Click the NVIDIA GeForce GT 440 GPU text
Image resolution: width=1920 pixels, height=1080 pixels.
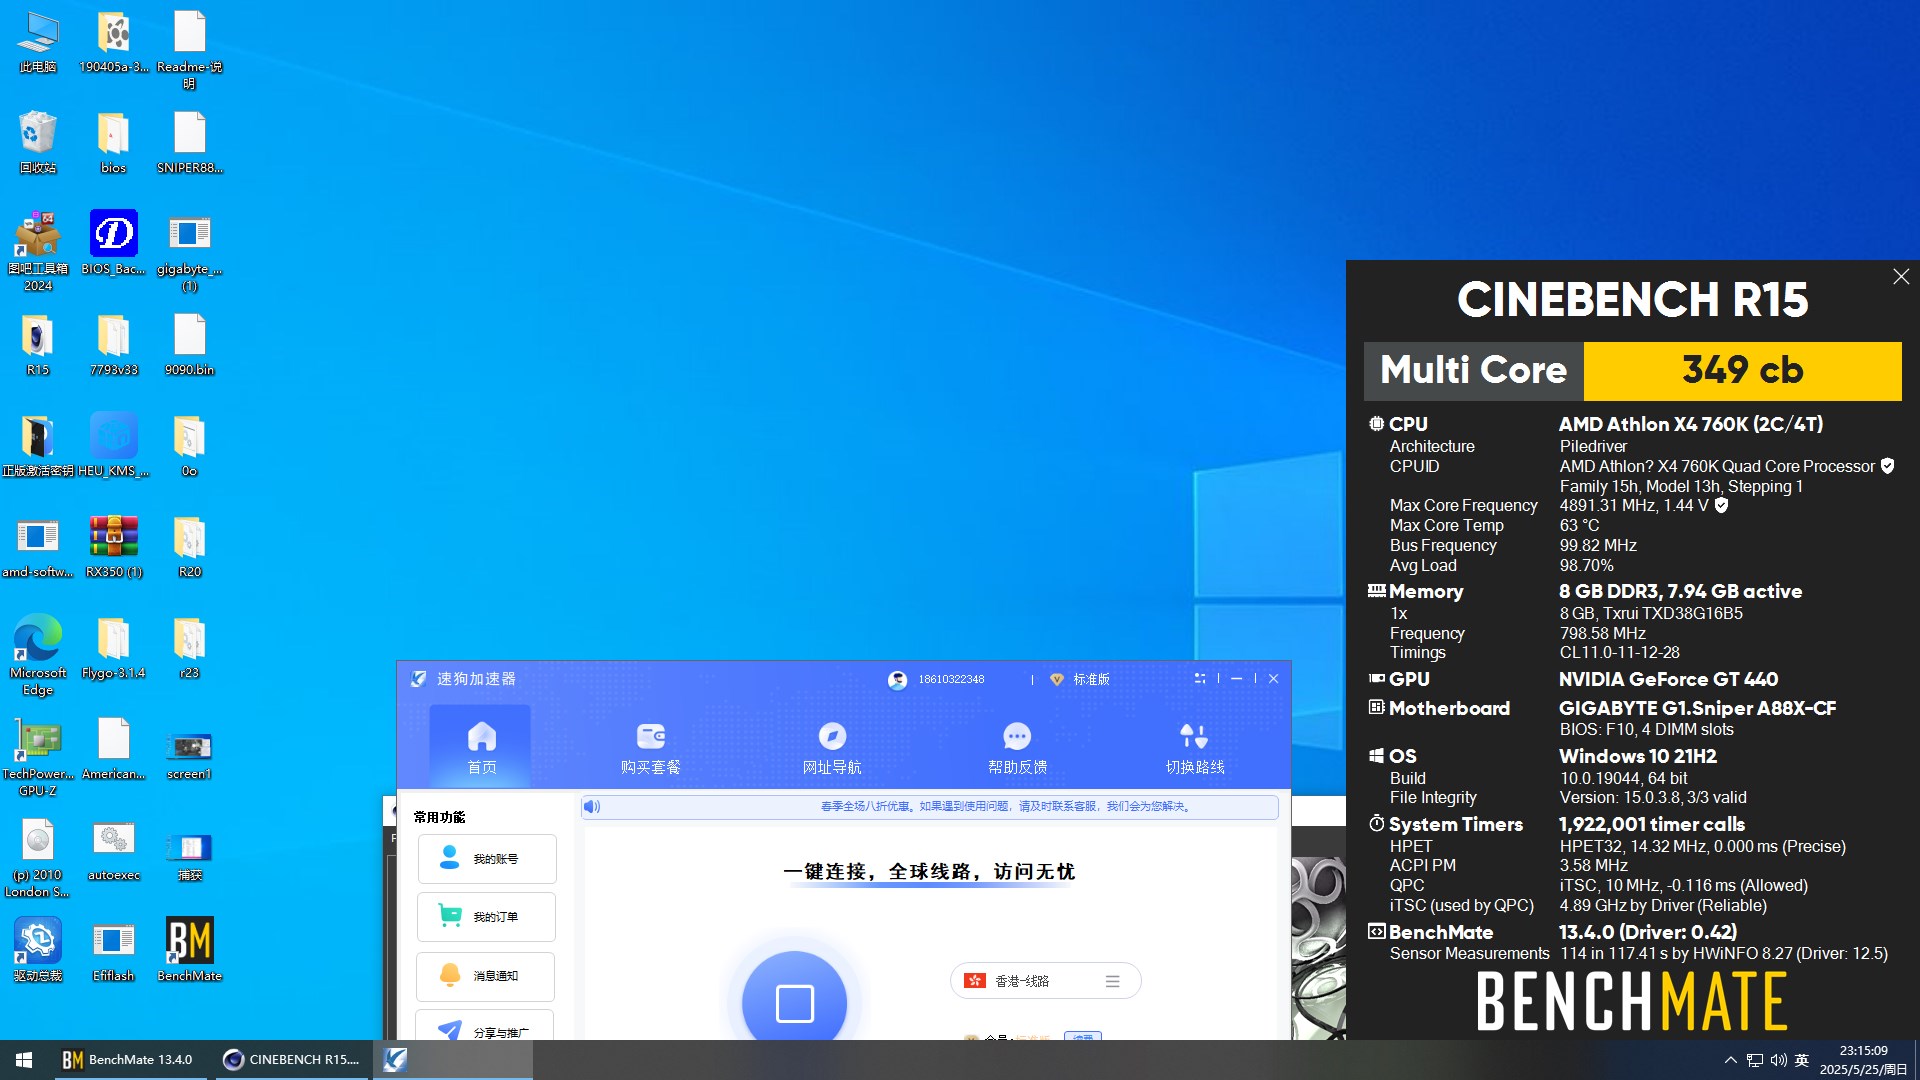point(1668,679)
